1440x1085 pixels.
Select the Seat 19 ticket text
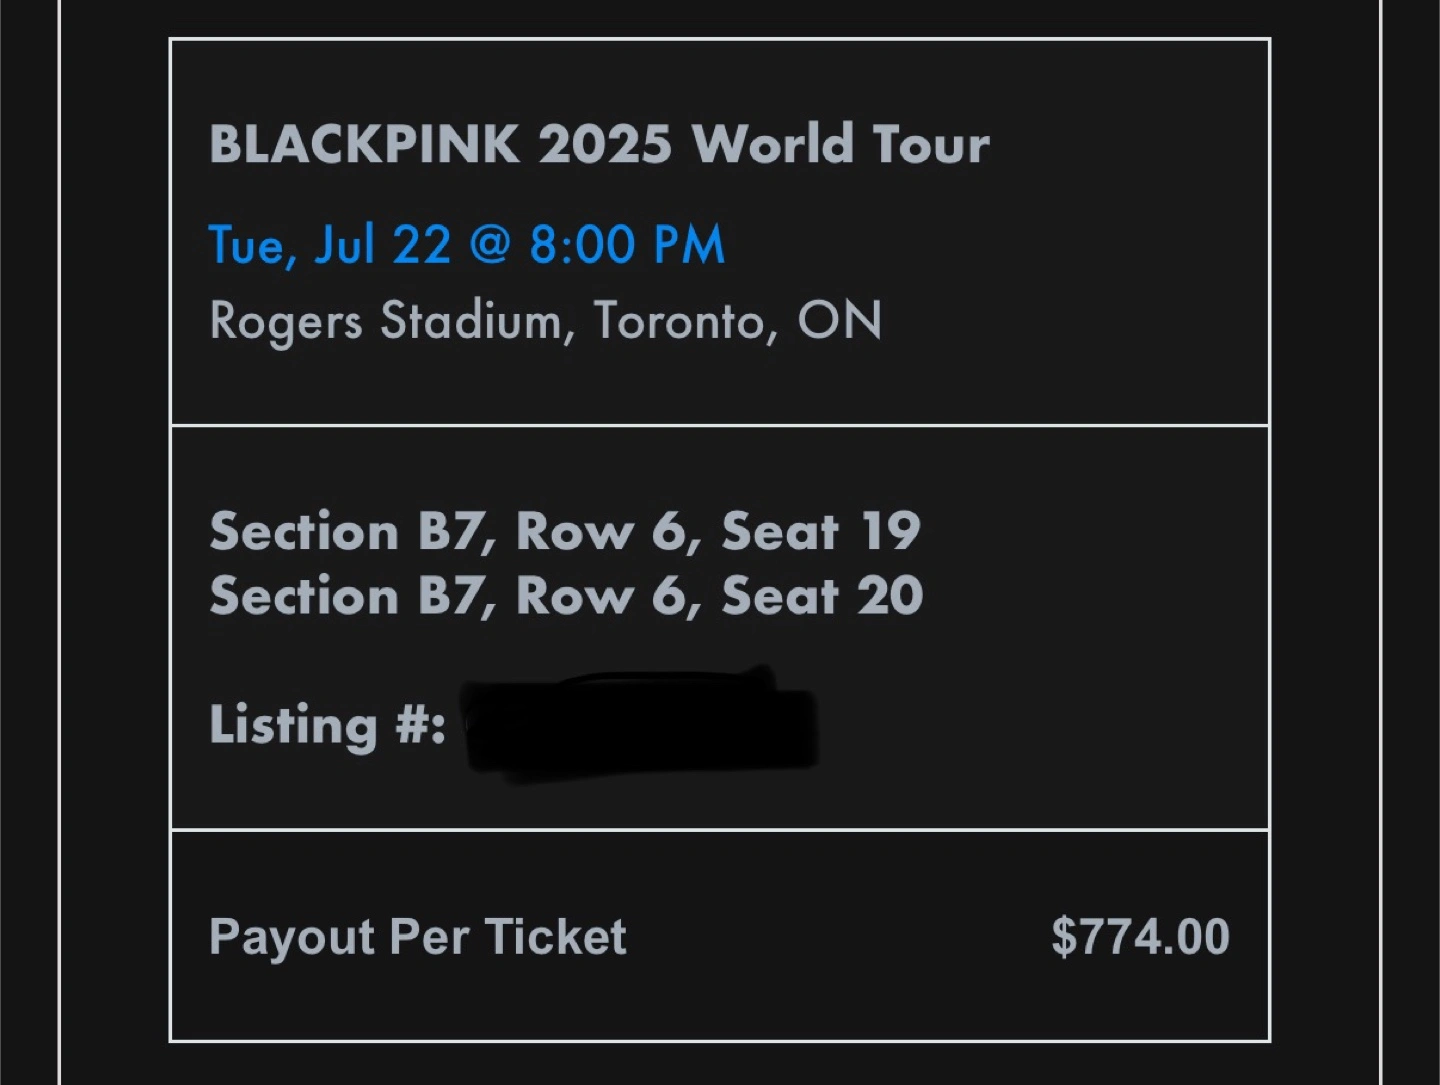[820, 530]
